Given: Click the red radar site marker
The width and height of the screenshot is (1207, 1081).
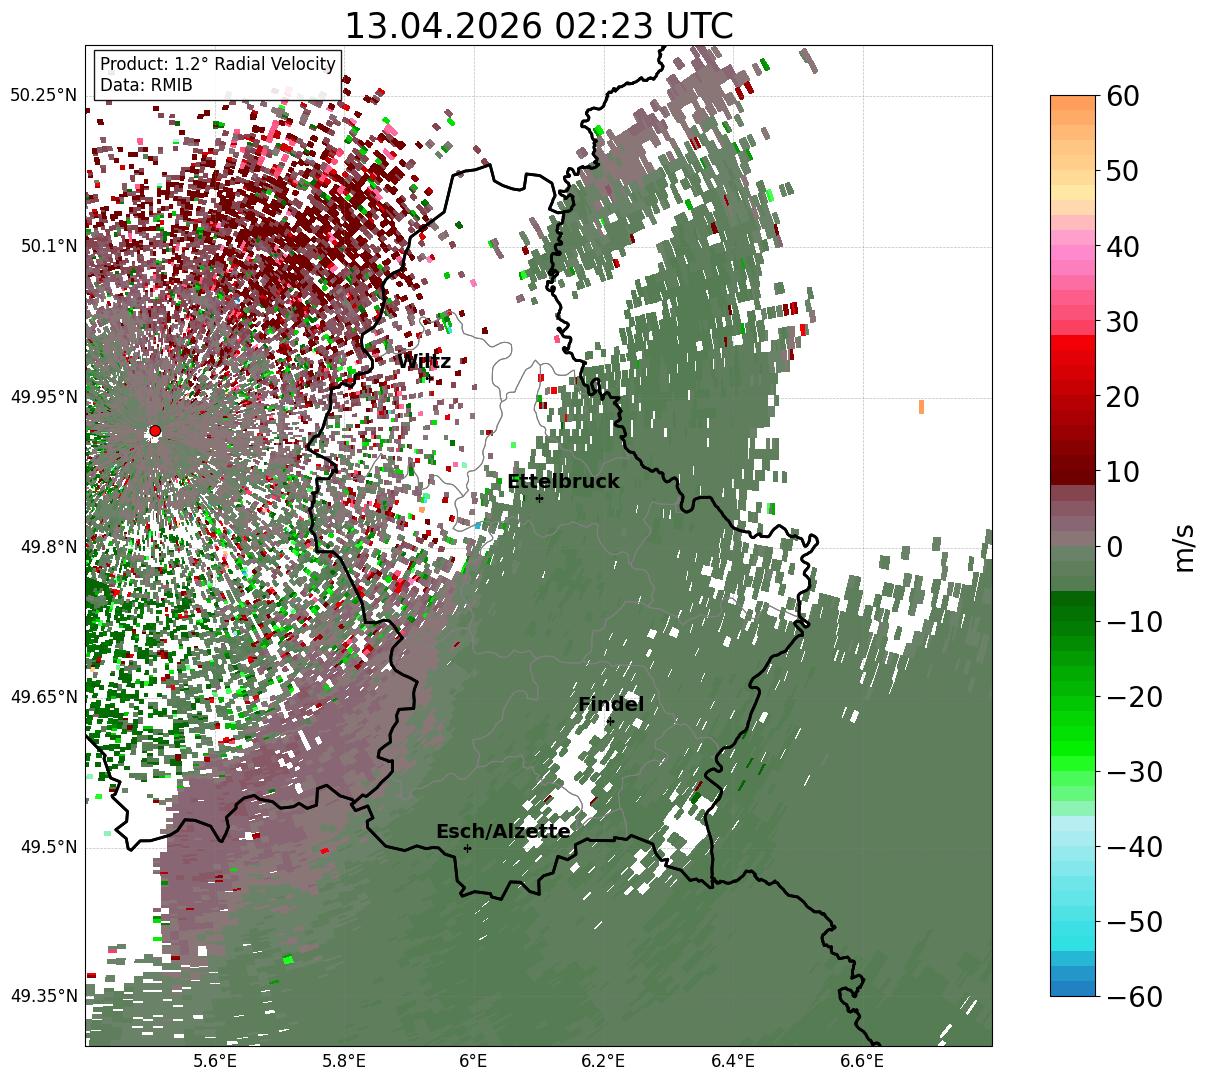Looking at the screenshot, I should coord(155,431).
